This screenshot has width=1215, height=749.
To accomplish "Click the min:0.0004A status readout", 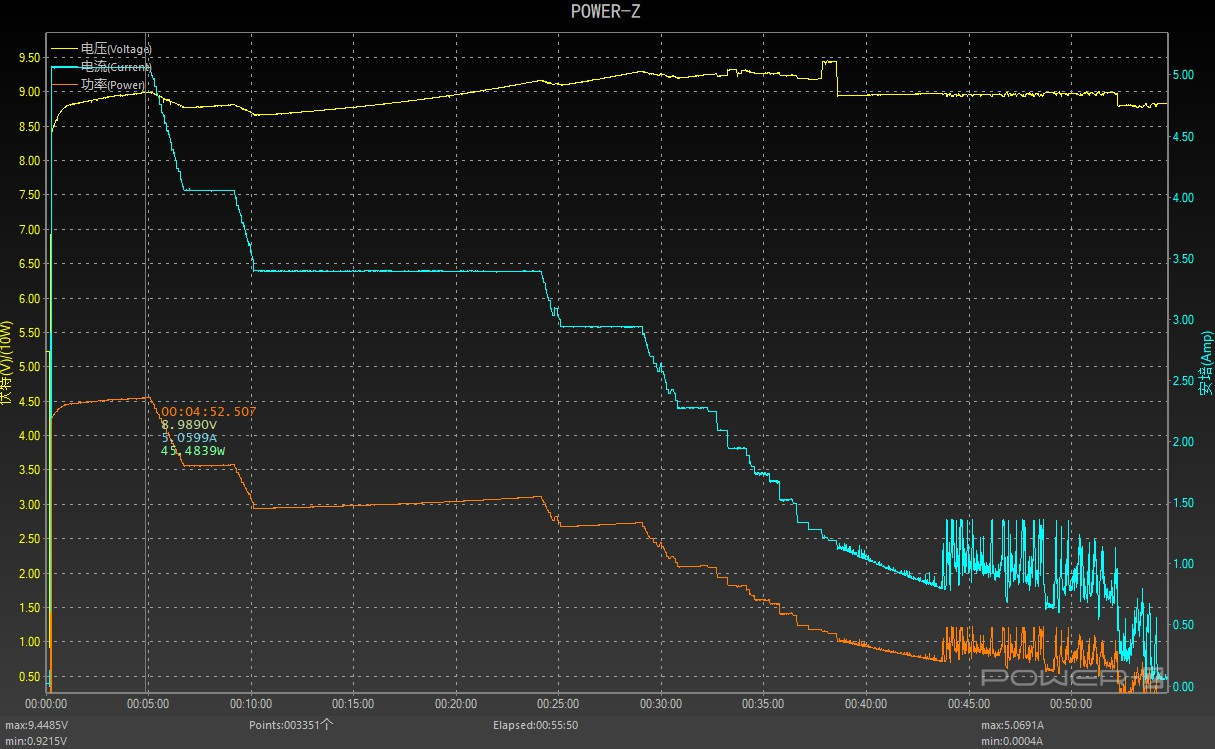I will (x=1012, y=741).
